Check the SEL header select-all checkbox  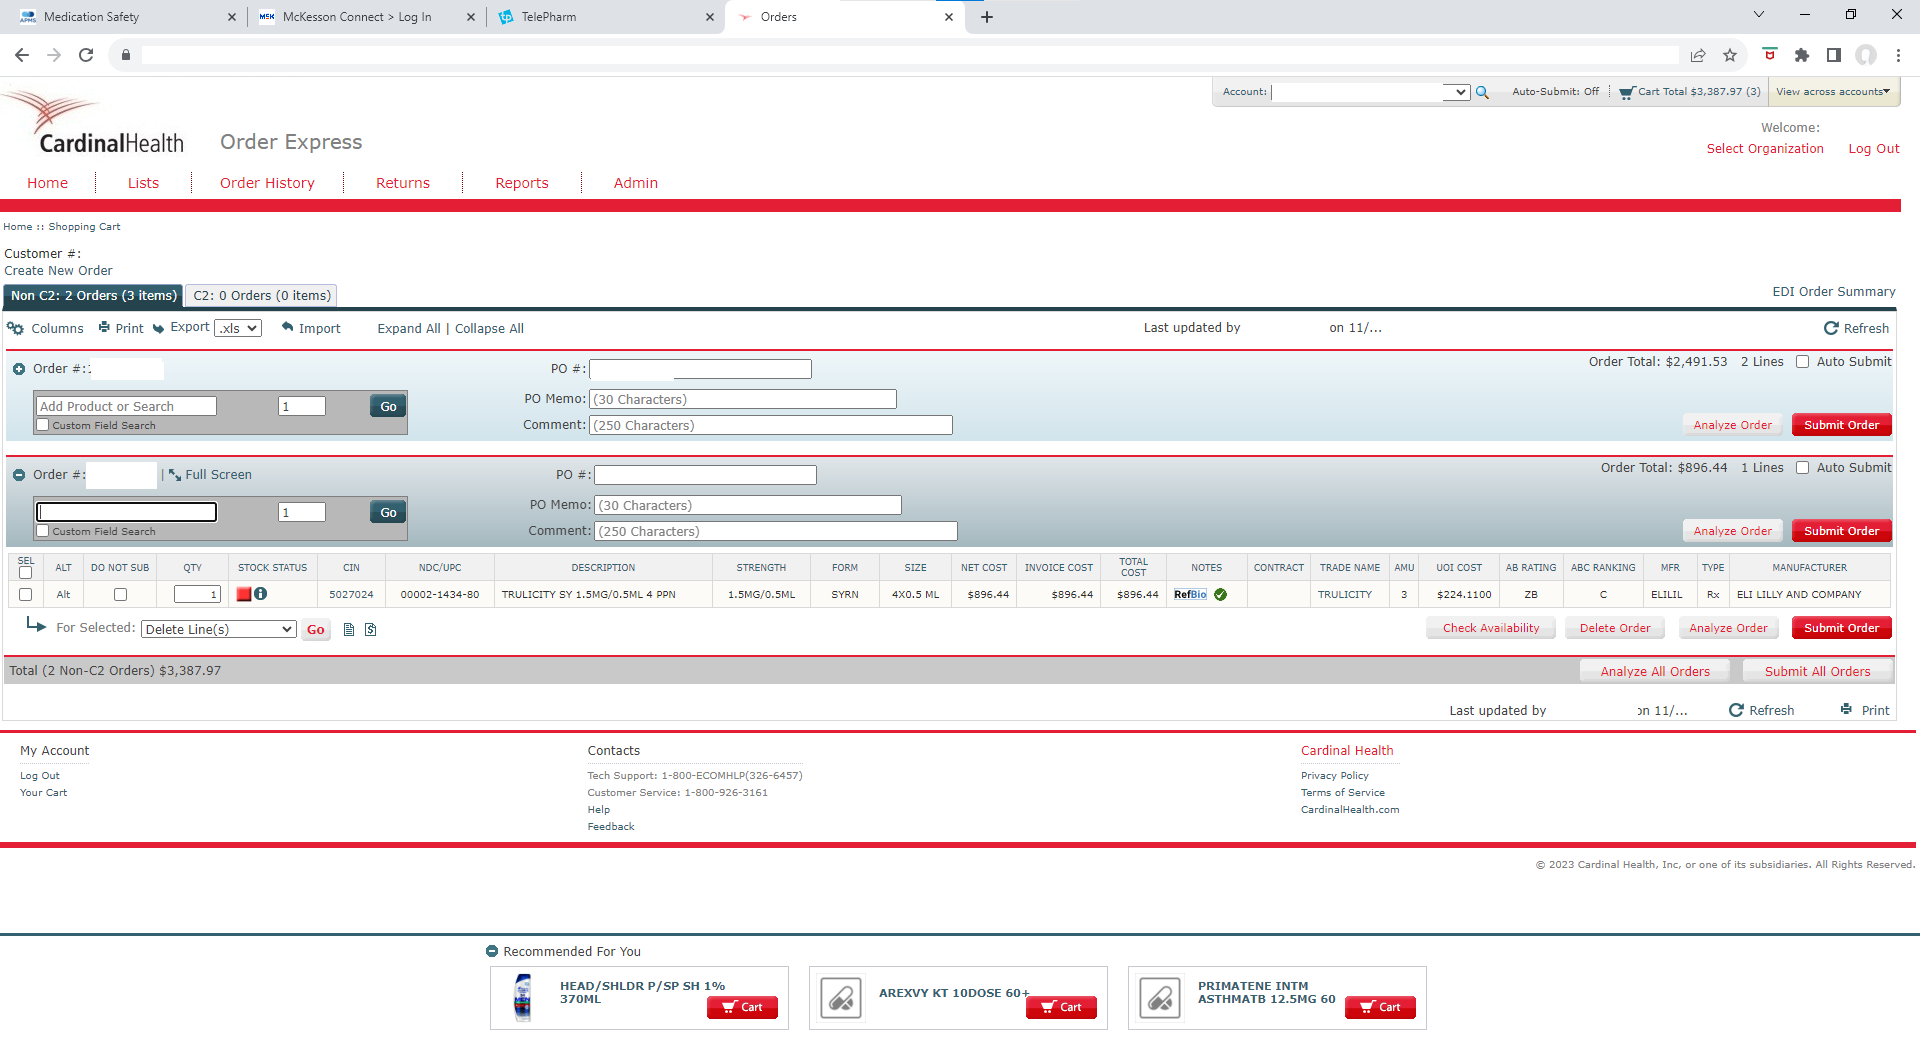pos(26,573)
